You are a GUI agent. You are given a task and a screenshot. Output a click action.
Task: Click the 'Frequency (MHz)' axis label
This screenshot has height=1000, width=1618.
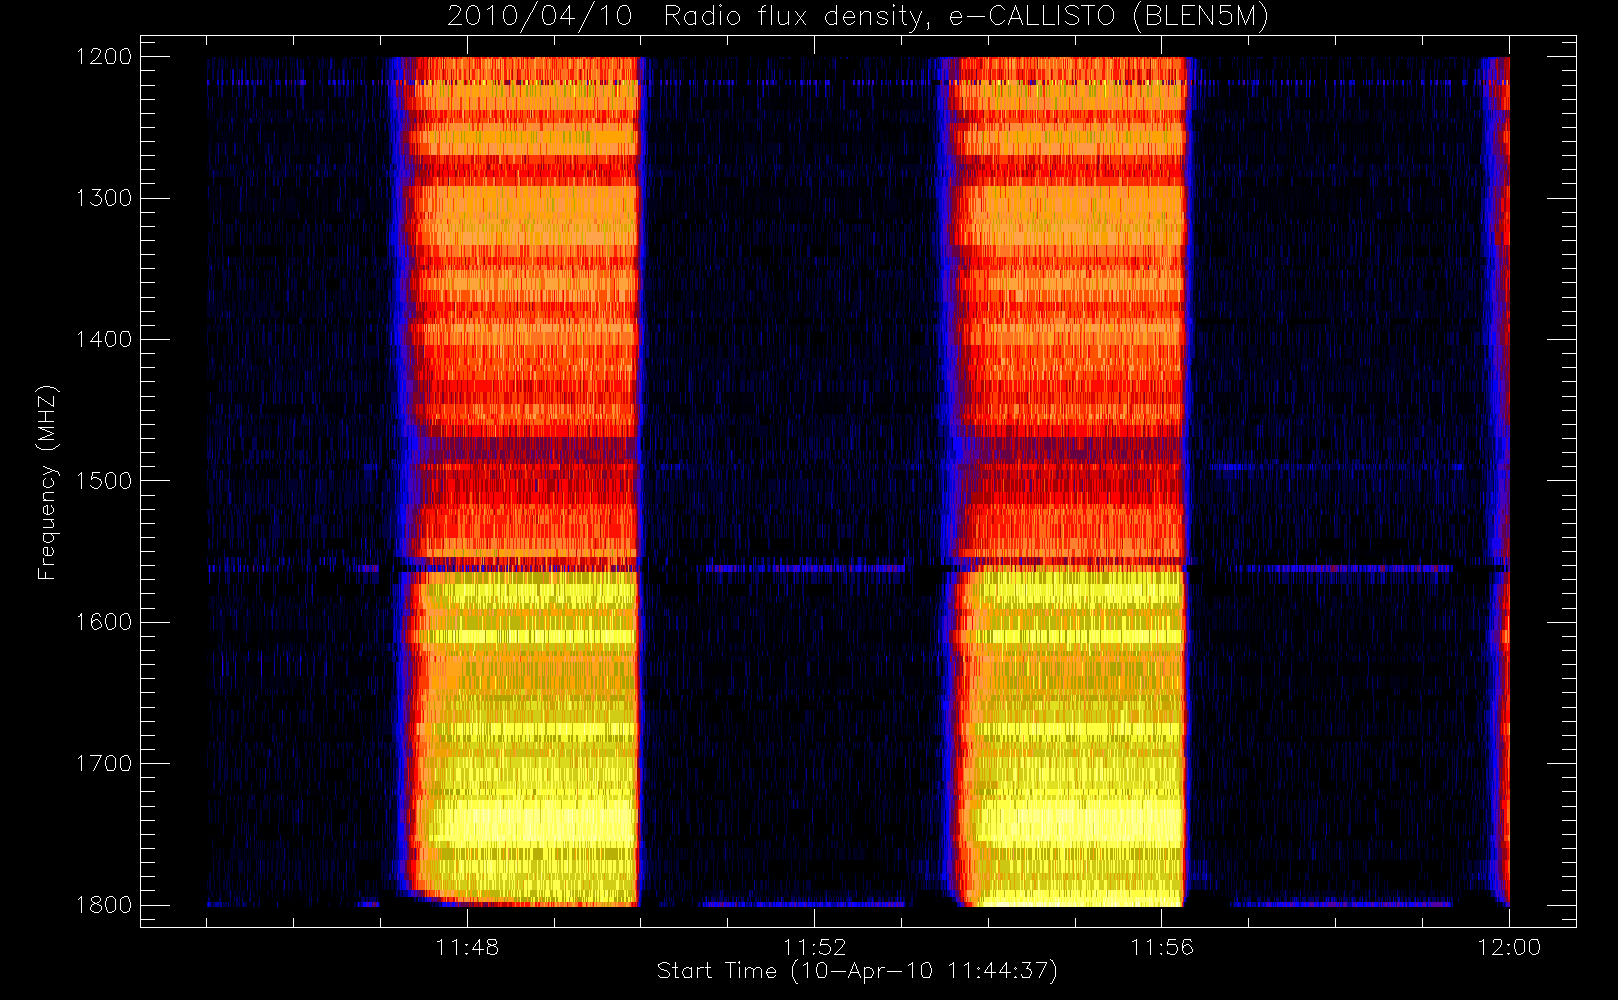(x=46, y=482)
